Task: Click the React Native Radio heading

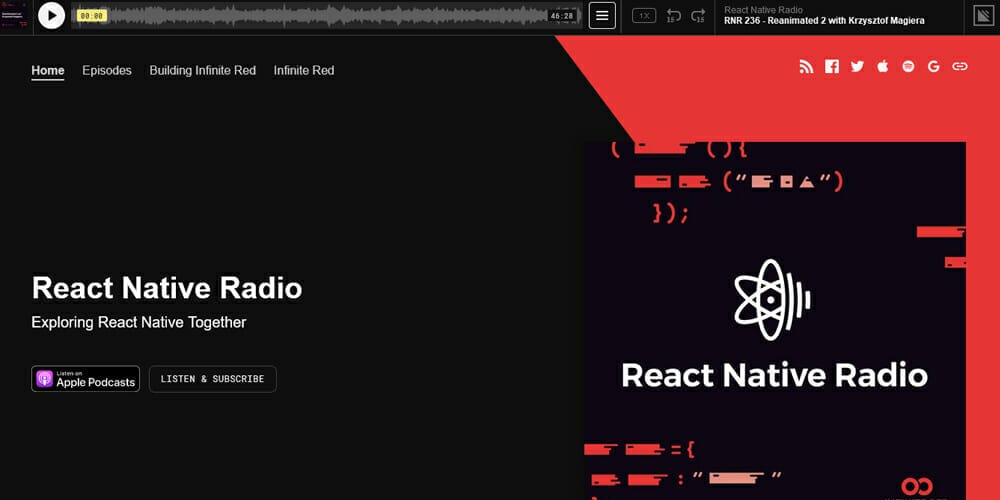Action: (167, 288)
